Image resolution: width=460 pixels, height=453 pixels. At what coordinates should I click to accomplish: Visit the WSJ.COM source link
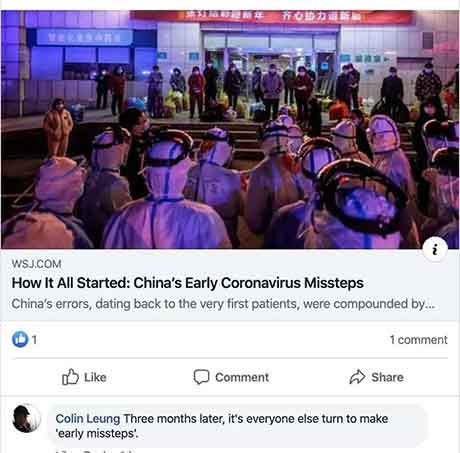coord(36,264)
